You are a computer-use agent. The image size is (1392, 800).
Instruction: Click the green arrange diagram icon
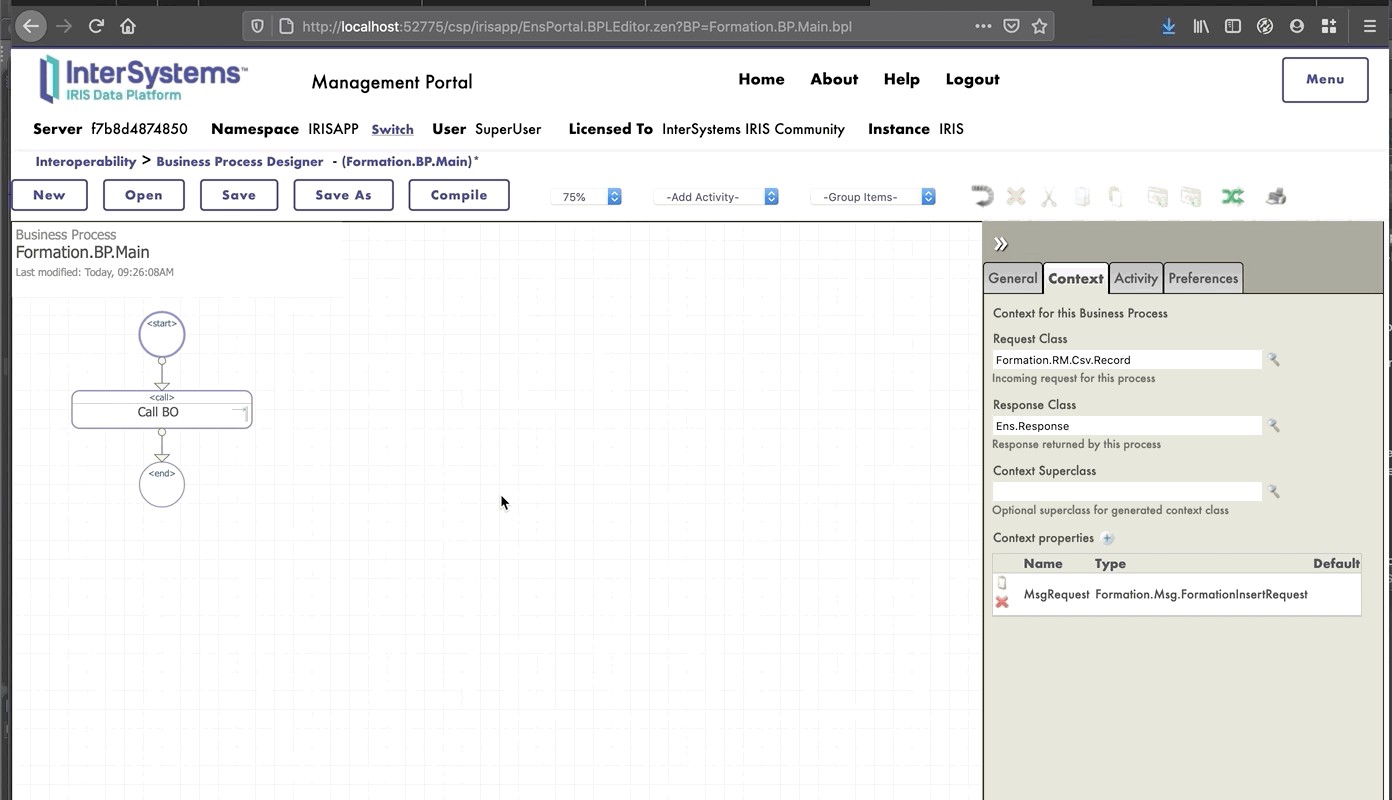coord(1232,197)
